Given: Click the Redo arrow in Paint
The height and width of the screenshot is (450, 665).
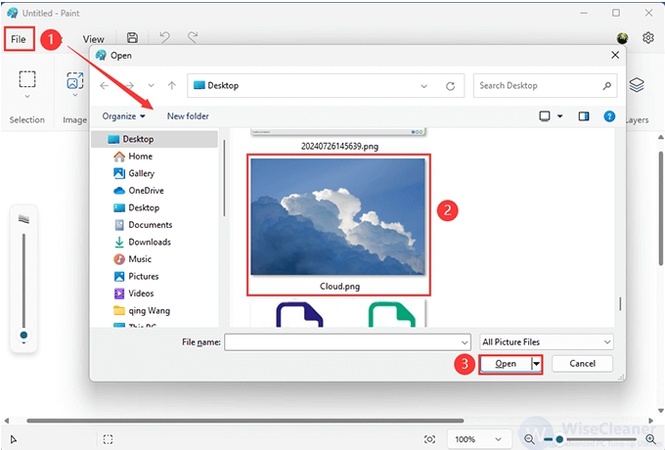Looking at the screenshot, I should 193,38.
